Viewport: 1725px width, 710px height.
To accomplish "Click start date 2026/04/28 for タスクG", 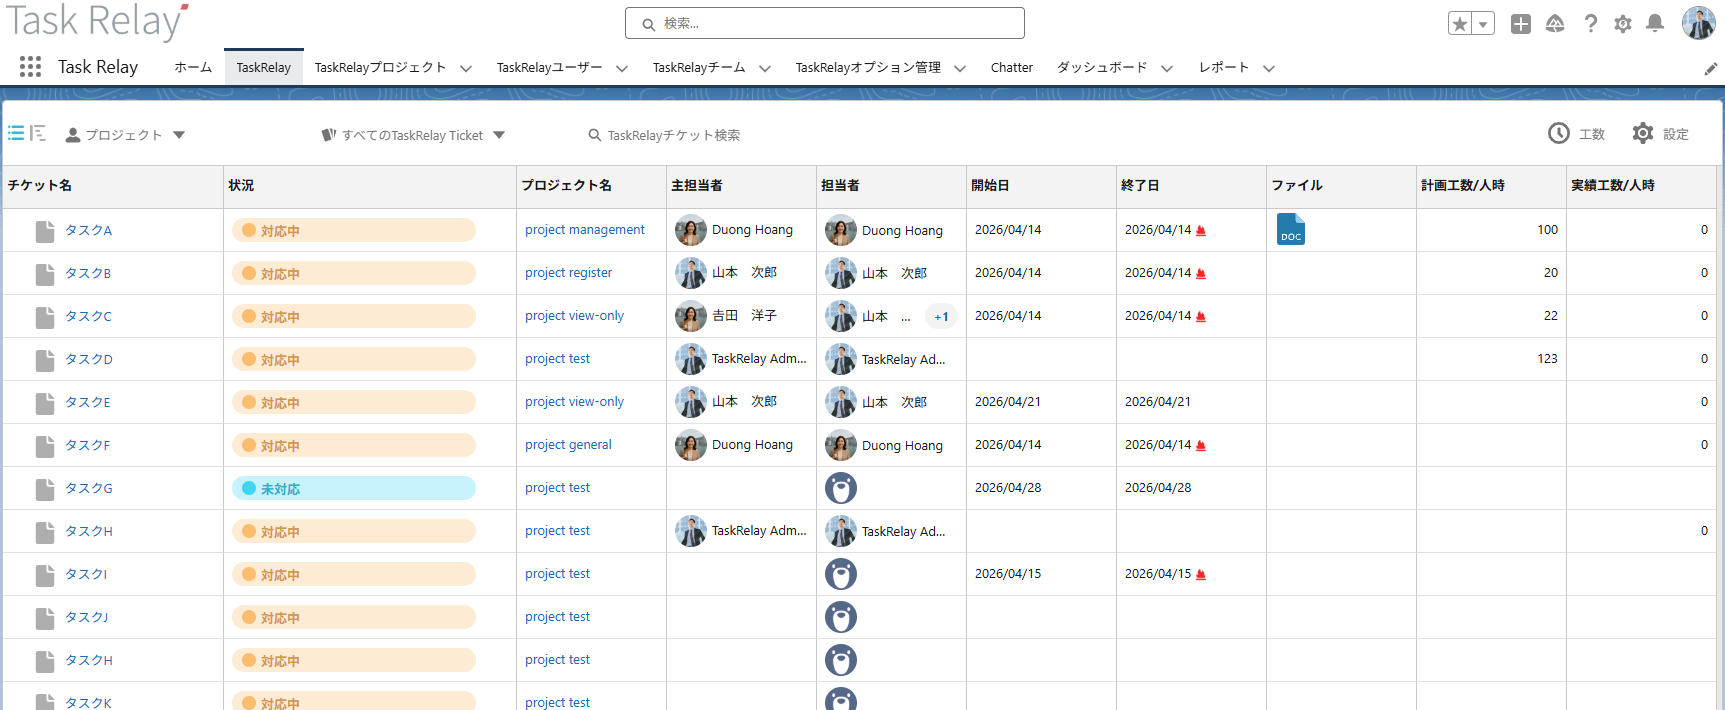I will click(x=1008, y=488).
